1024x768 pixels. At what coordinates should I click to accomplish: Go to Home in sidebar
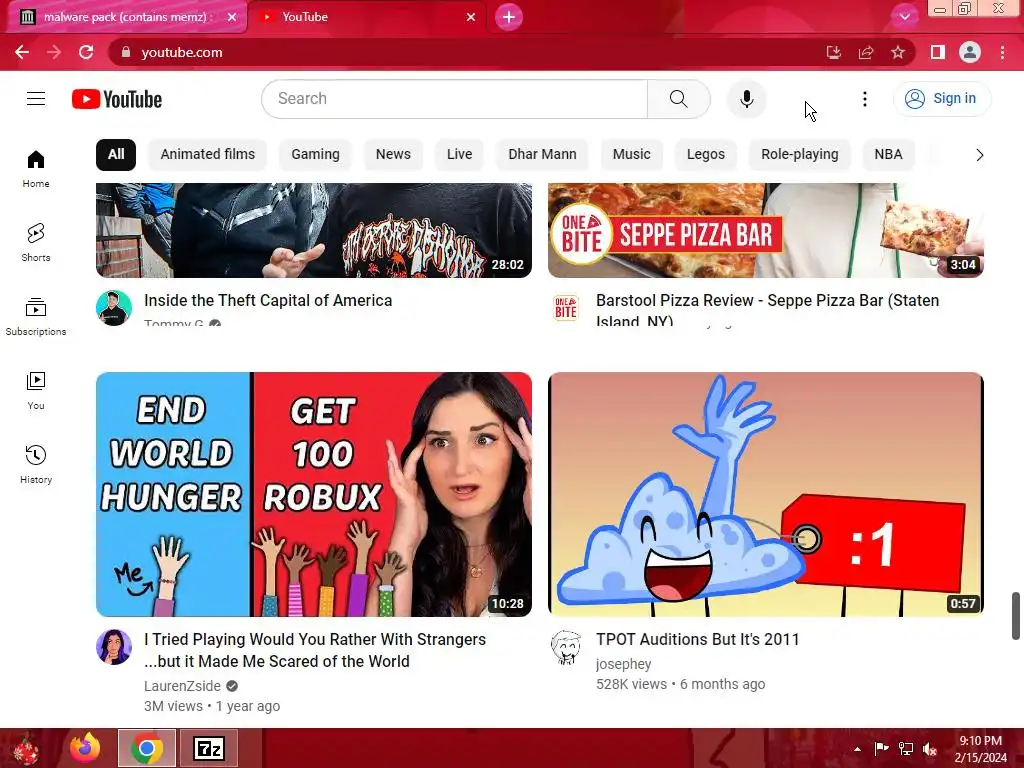click(x=36, y=168)
